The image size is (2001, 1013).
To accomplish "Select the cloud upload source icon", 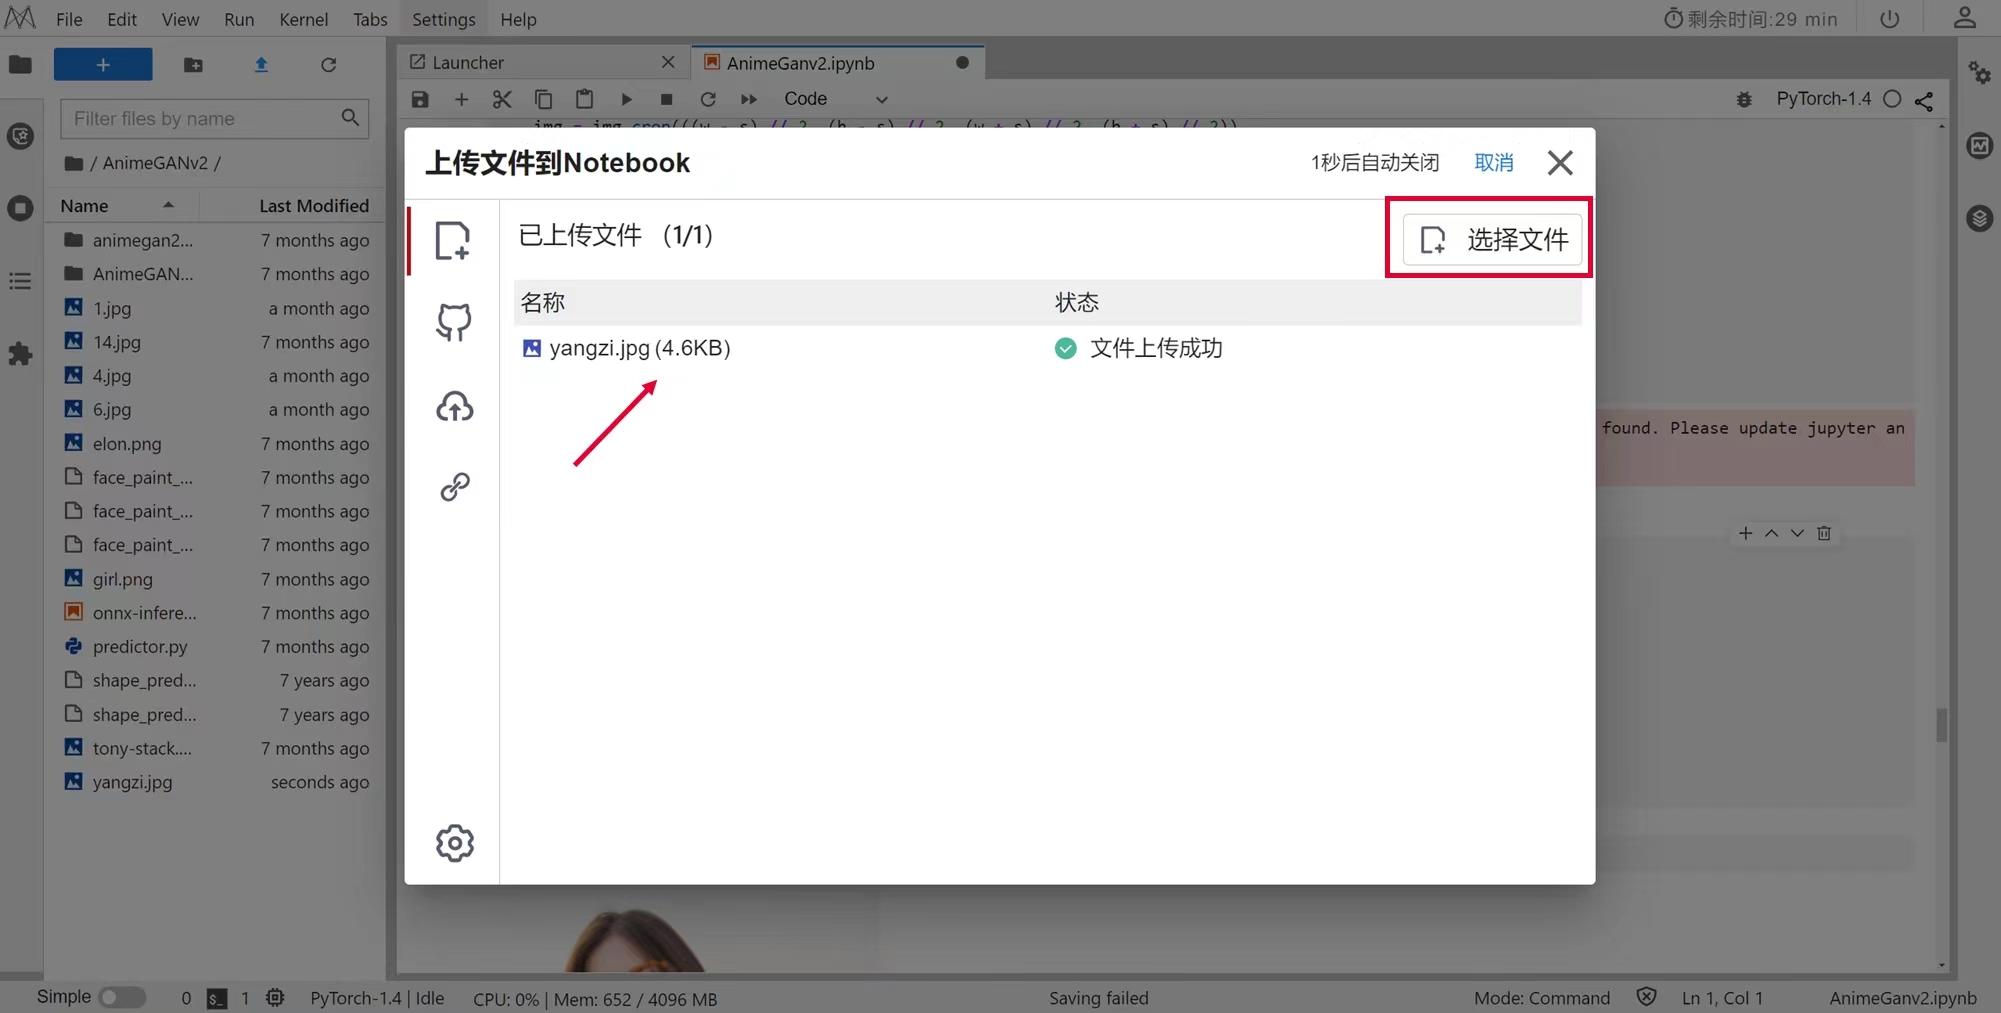I will click(x=454, y=406).
